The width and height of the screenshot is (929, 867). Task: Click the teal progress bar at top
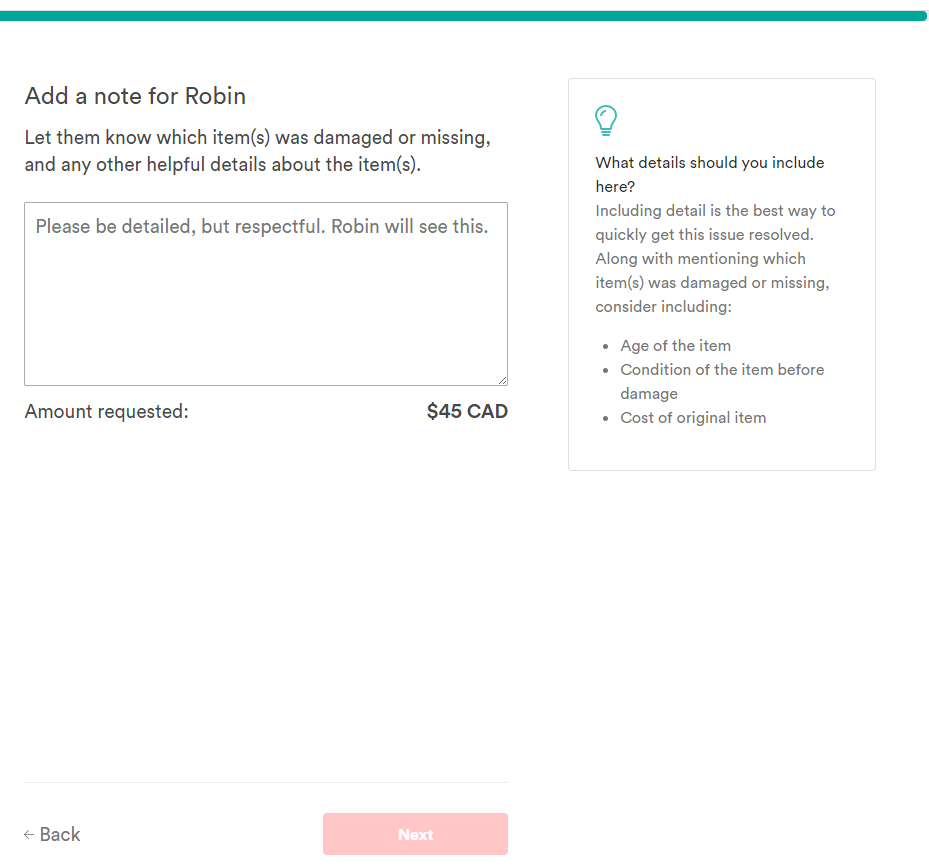pyautogui.click(x=464, y=16)
